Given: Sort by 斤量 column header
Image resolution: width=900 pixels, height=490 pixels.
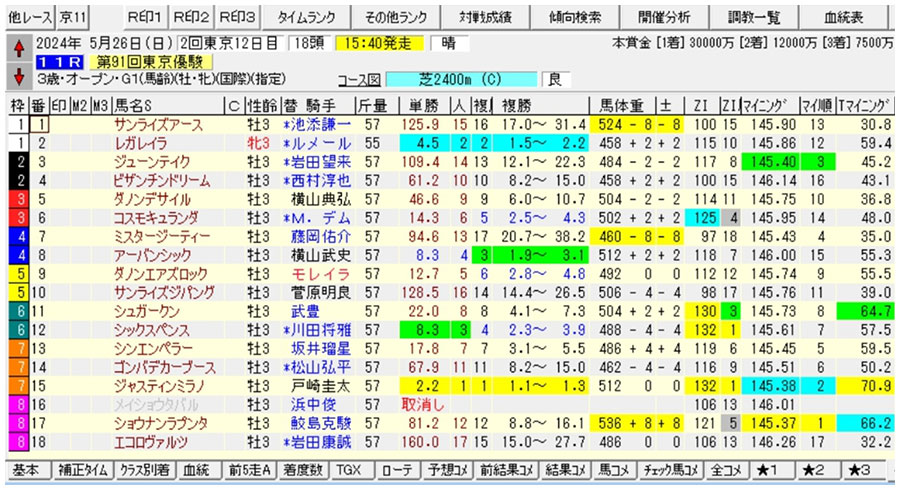Looking at the screenshot, I should coord(372,106).
